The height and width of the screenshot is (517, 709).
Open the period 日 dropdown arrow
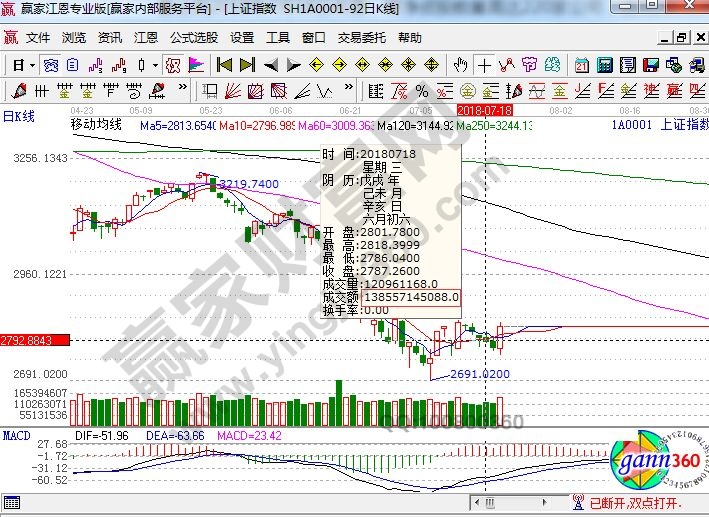(32, 65)
